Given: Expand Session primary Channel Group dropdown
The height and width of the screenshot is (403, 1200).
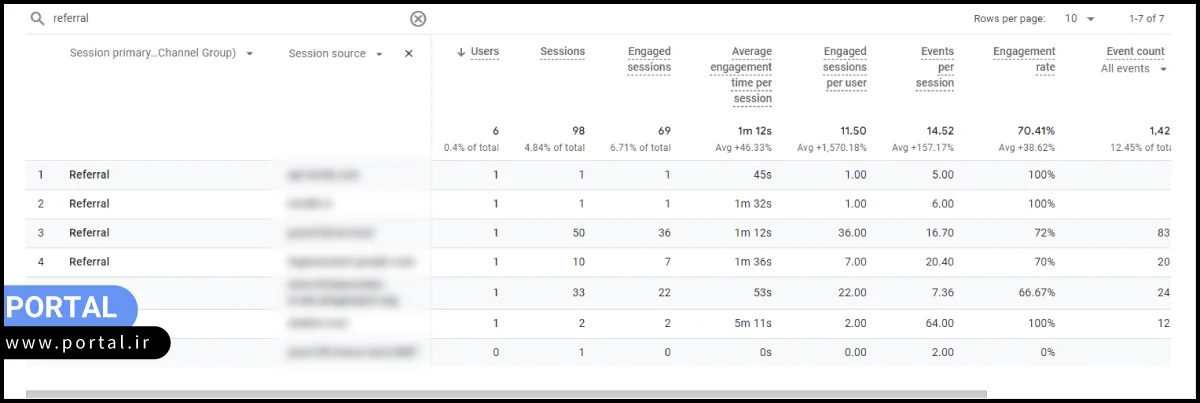Looking at the screenshot, I should coord(249,54).
